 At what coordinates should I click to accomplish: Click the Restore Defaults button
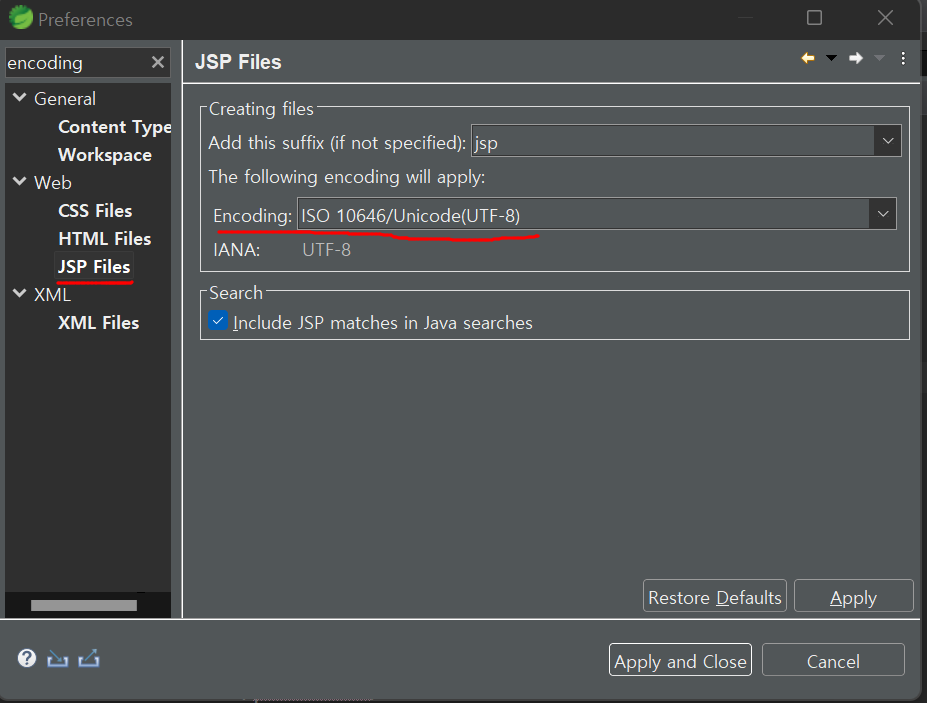pos(715,596)
